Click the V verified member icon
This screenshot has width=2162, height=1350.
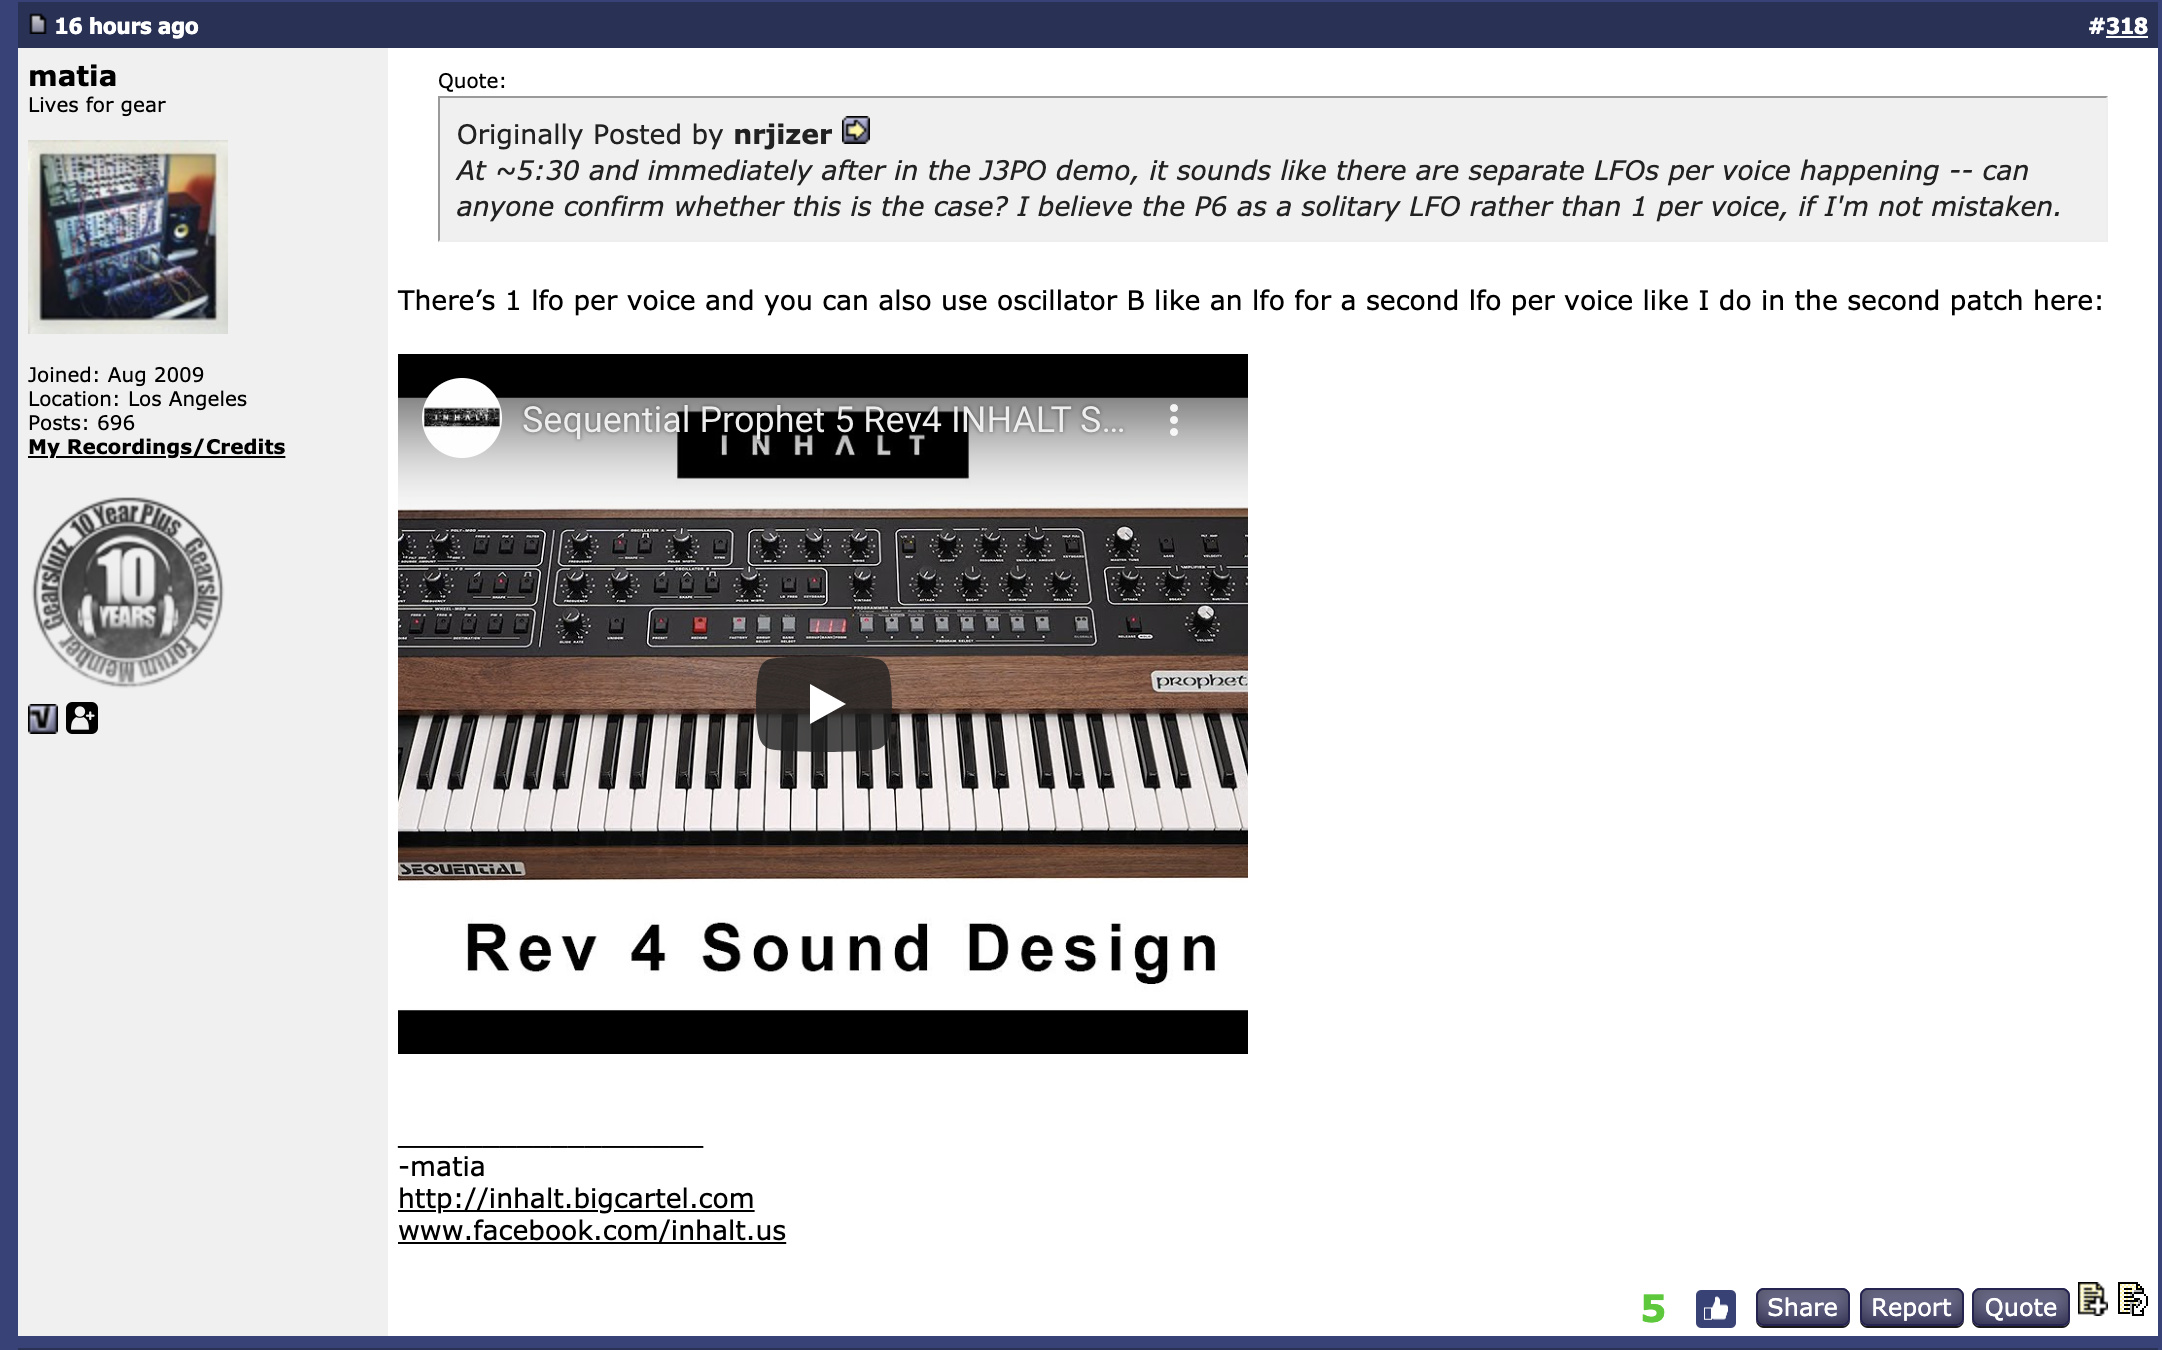point(43,718)
